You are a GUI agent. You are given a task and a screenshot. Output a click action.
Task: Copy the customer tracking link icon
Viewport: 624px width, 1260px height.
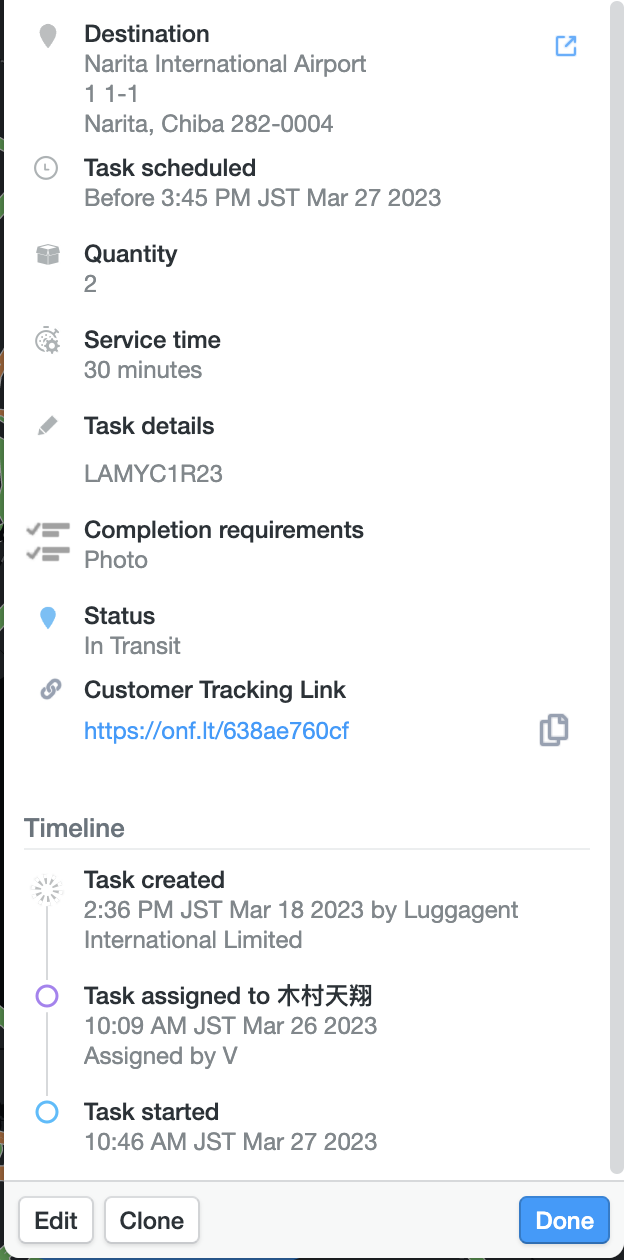pos(554,730)
